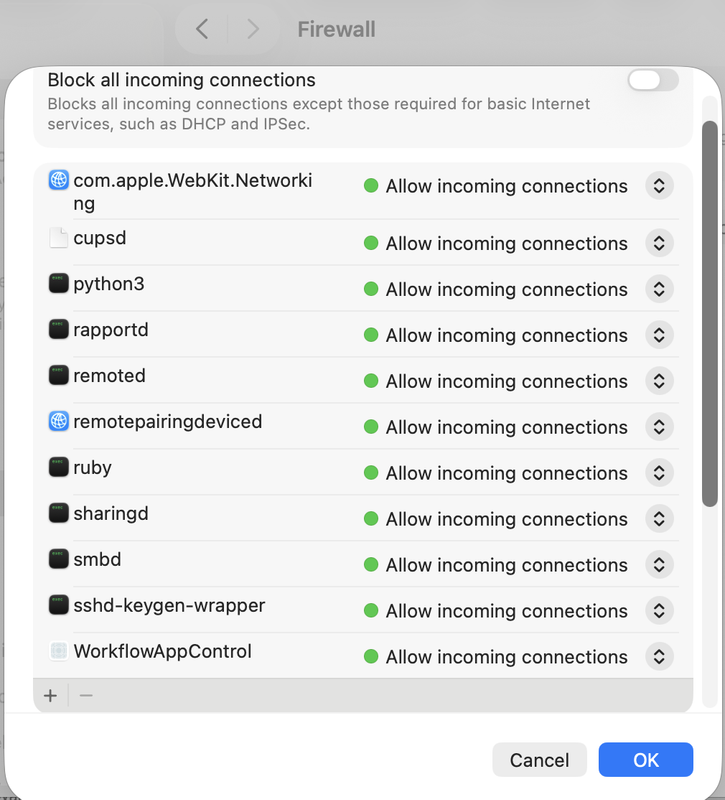This screenshot has height=800, width=725.
Task: Click the sharingd exec icon
Action: pos(59,513)
